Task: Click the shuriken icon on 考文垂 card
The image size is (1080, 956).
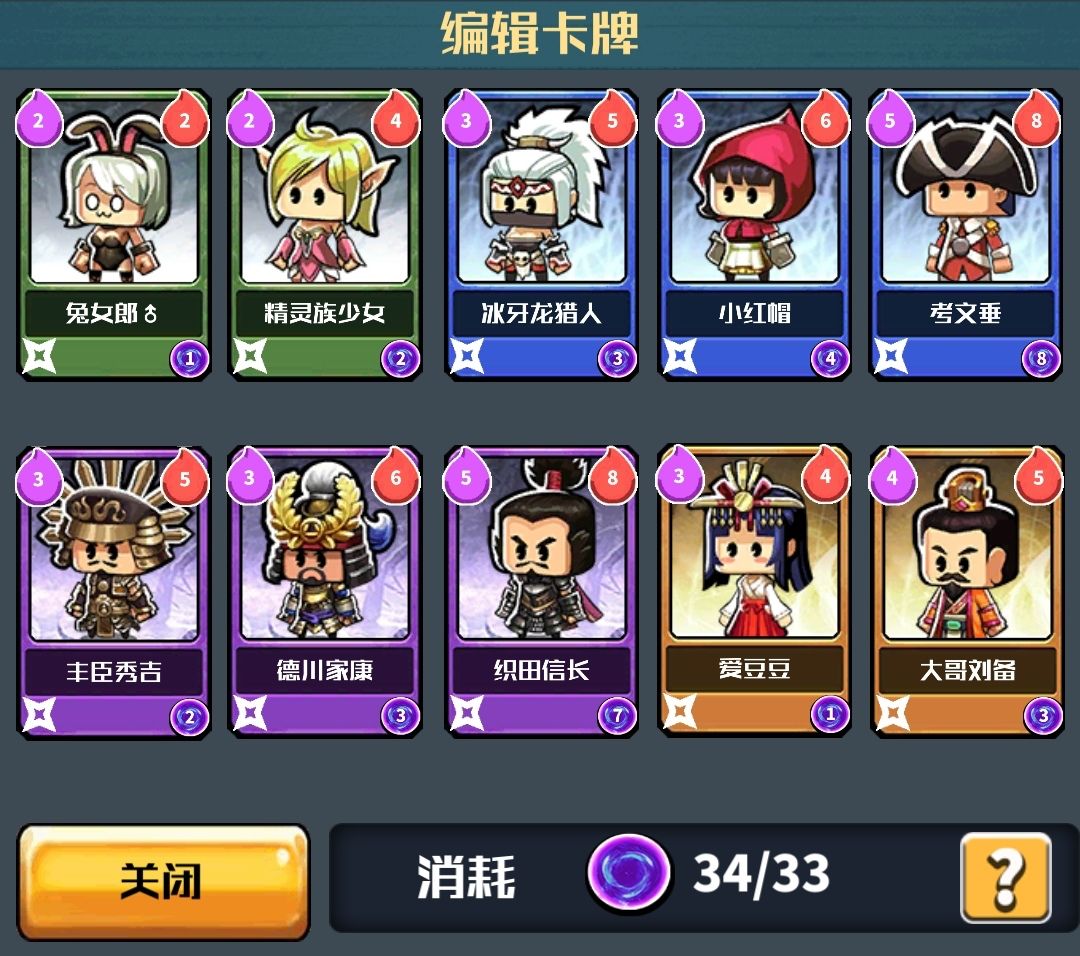Action: pos(891,356)
